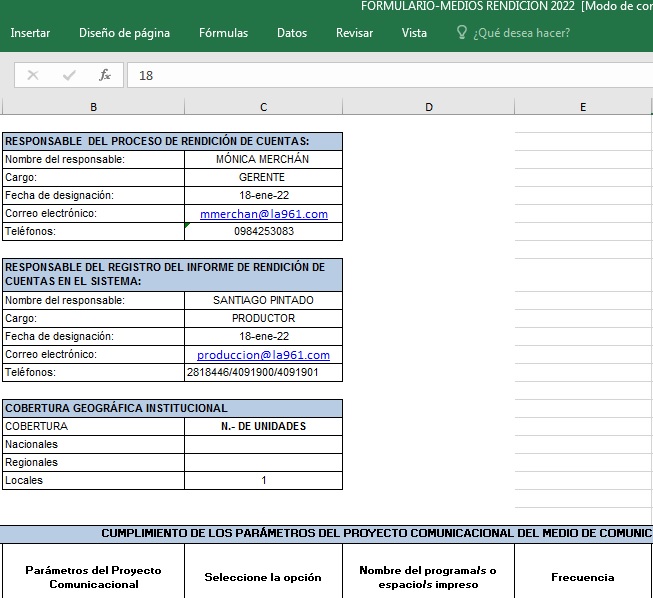Click the Locales unit count cell
Image resolution: width=653 pixels, height=598 pixels.
pos(263,481)
